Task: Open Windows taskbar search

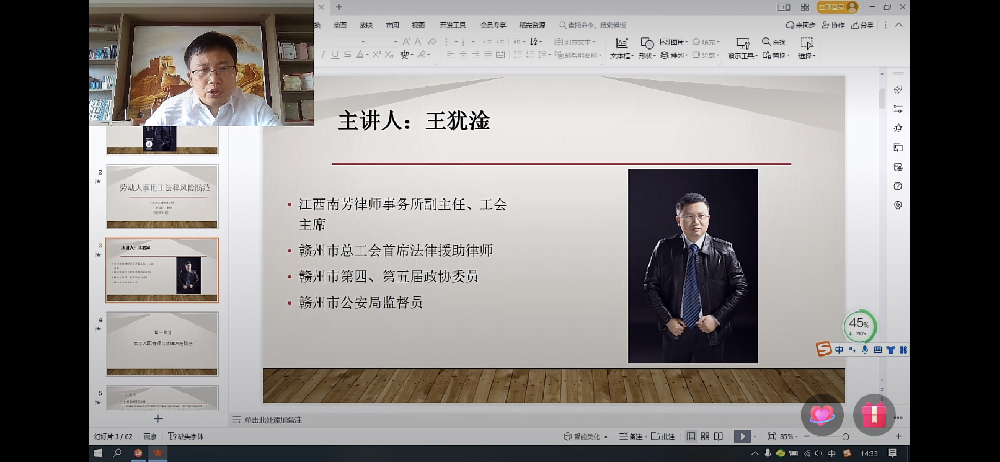Action: [117, 453]
